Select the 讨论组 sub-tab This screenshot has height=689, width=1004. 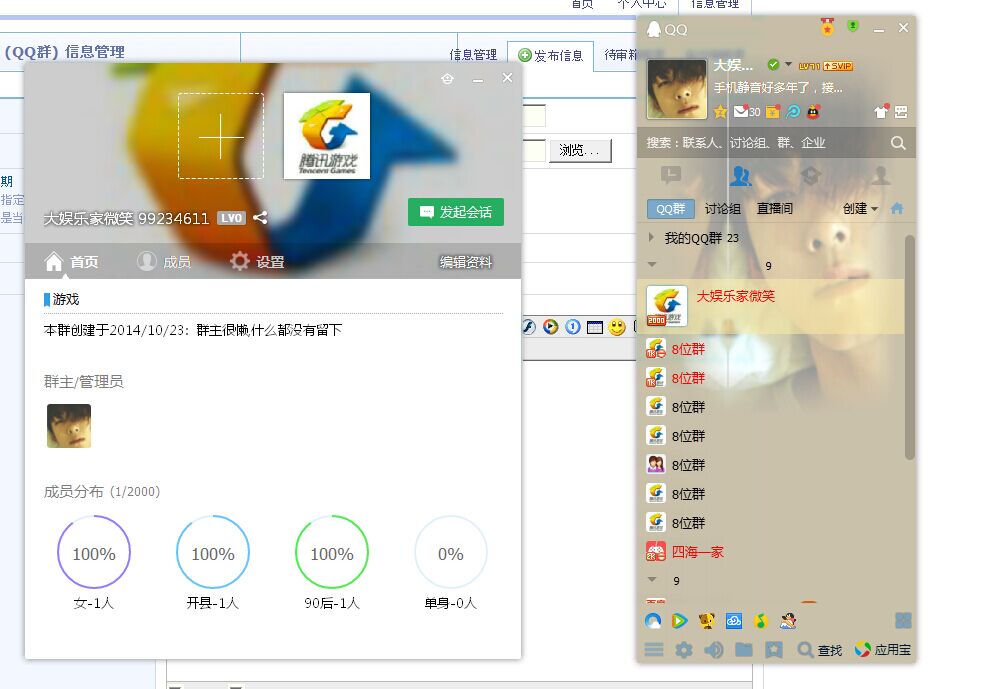click(x=723, y=209)
